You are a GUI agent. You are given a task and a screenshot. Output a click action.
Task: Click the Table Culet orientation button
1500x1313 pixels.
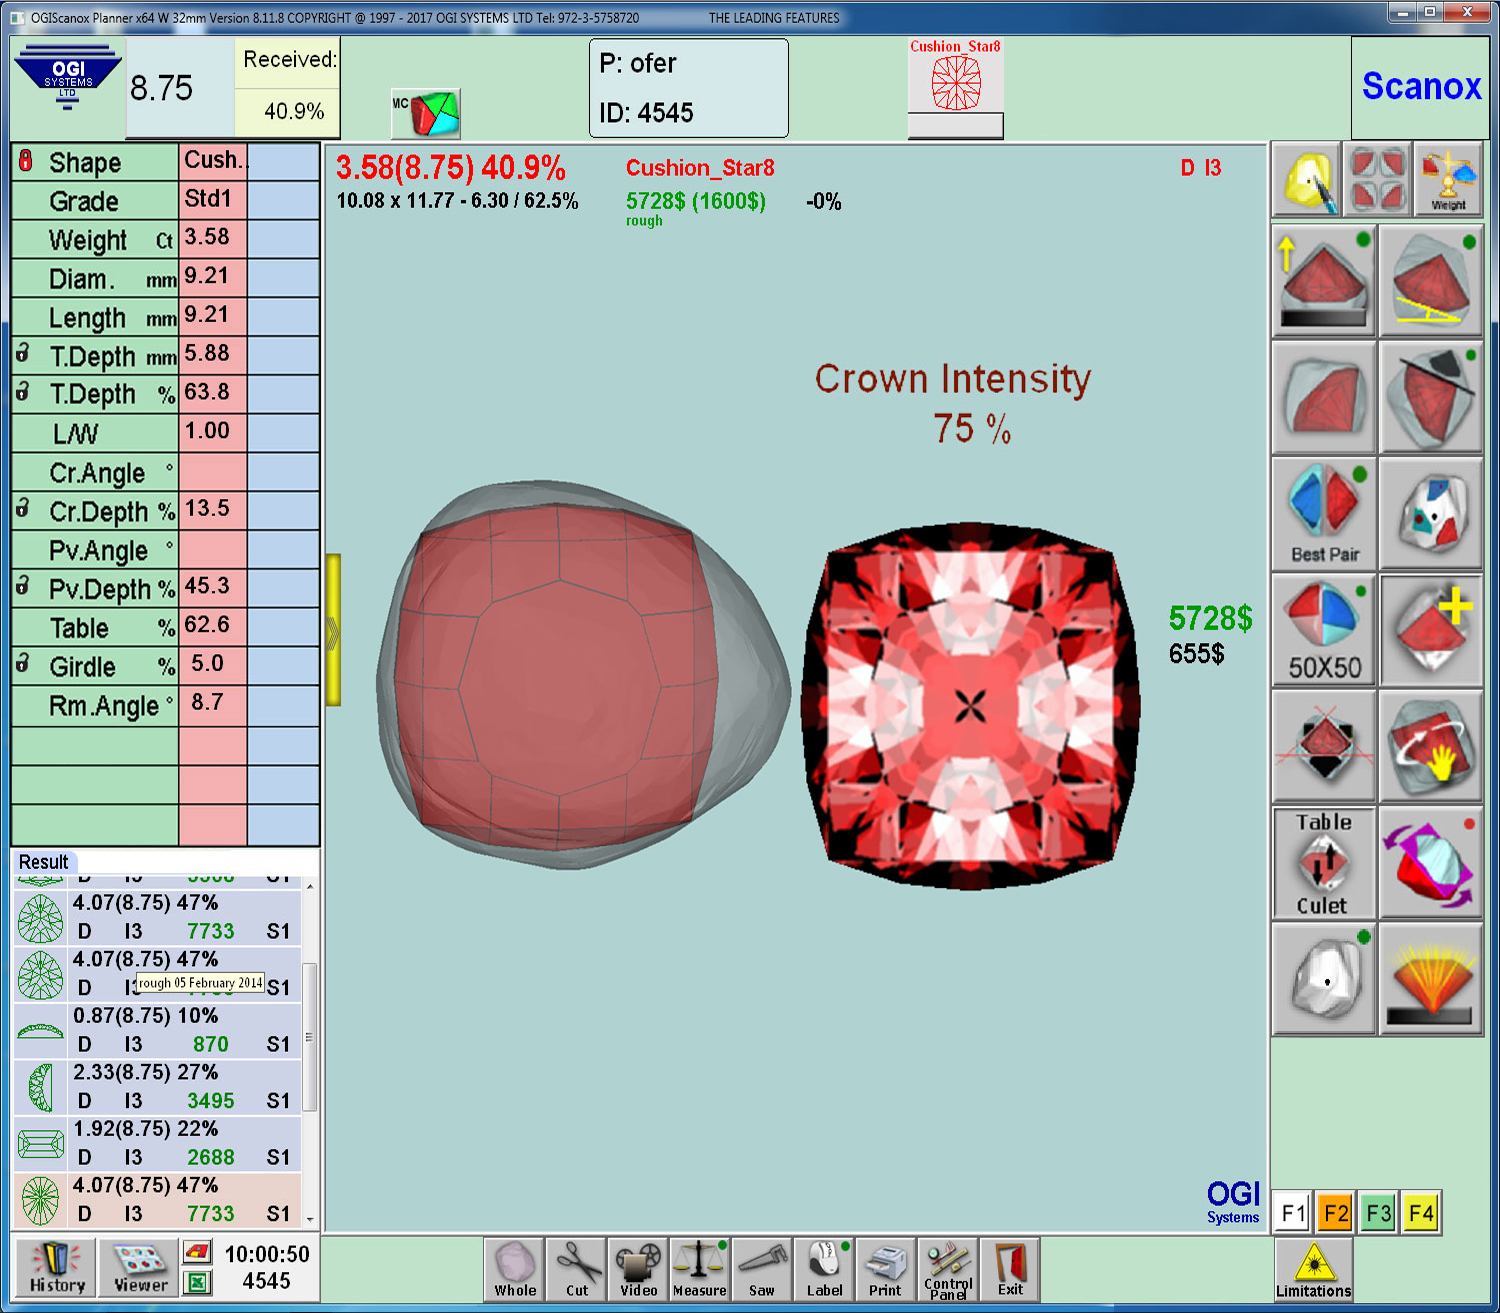click(1323, 863)
